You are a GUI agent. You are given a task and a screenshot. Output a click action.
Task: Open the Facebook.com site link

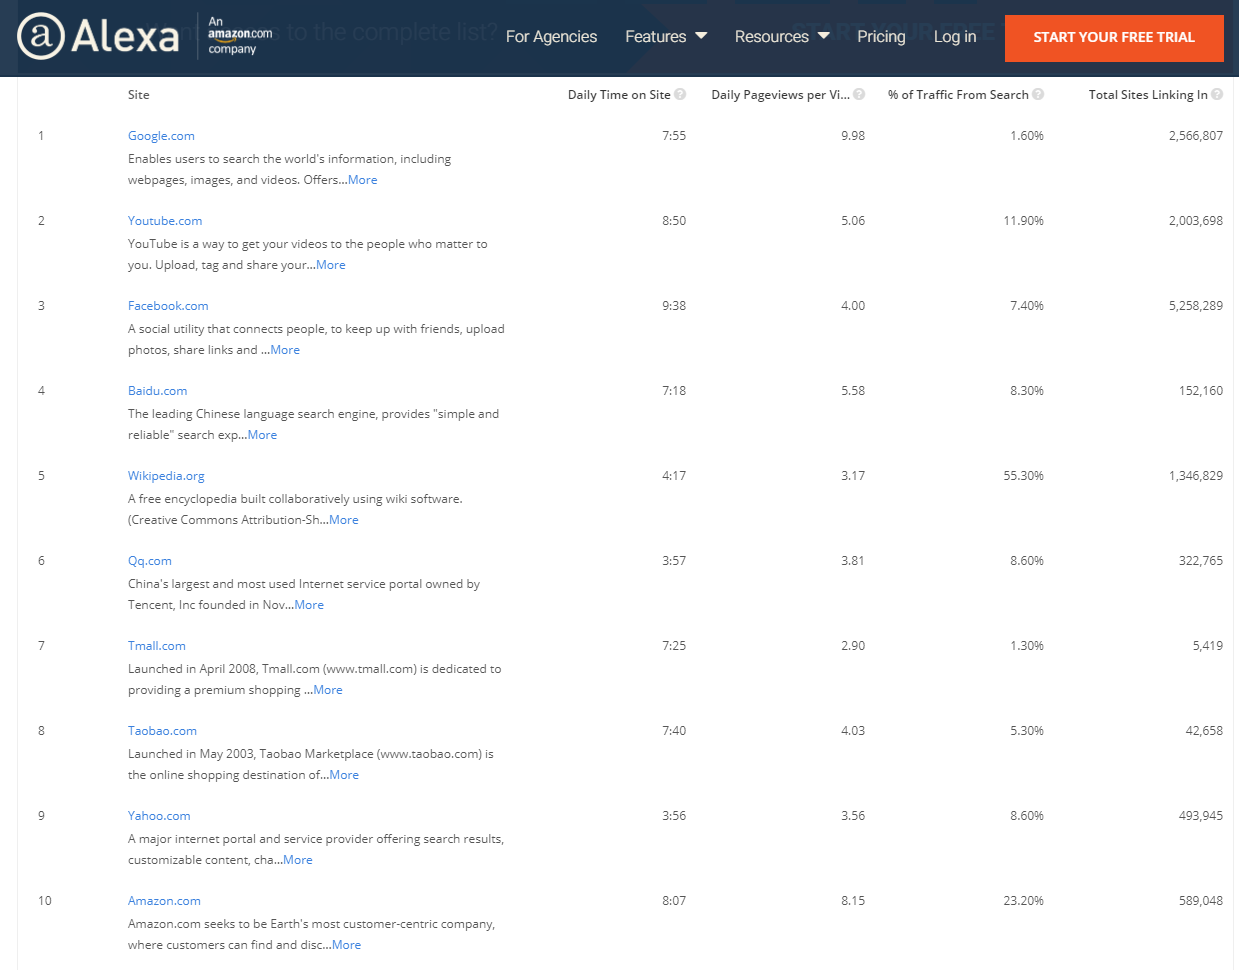pos(168,306)
